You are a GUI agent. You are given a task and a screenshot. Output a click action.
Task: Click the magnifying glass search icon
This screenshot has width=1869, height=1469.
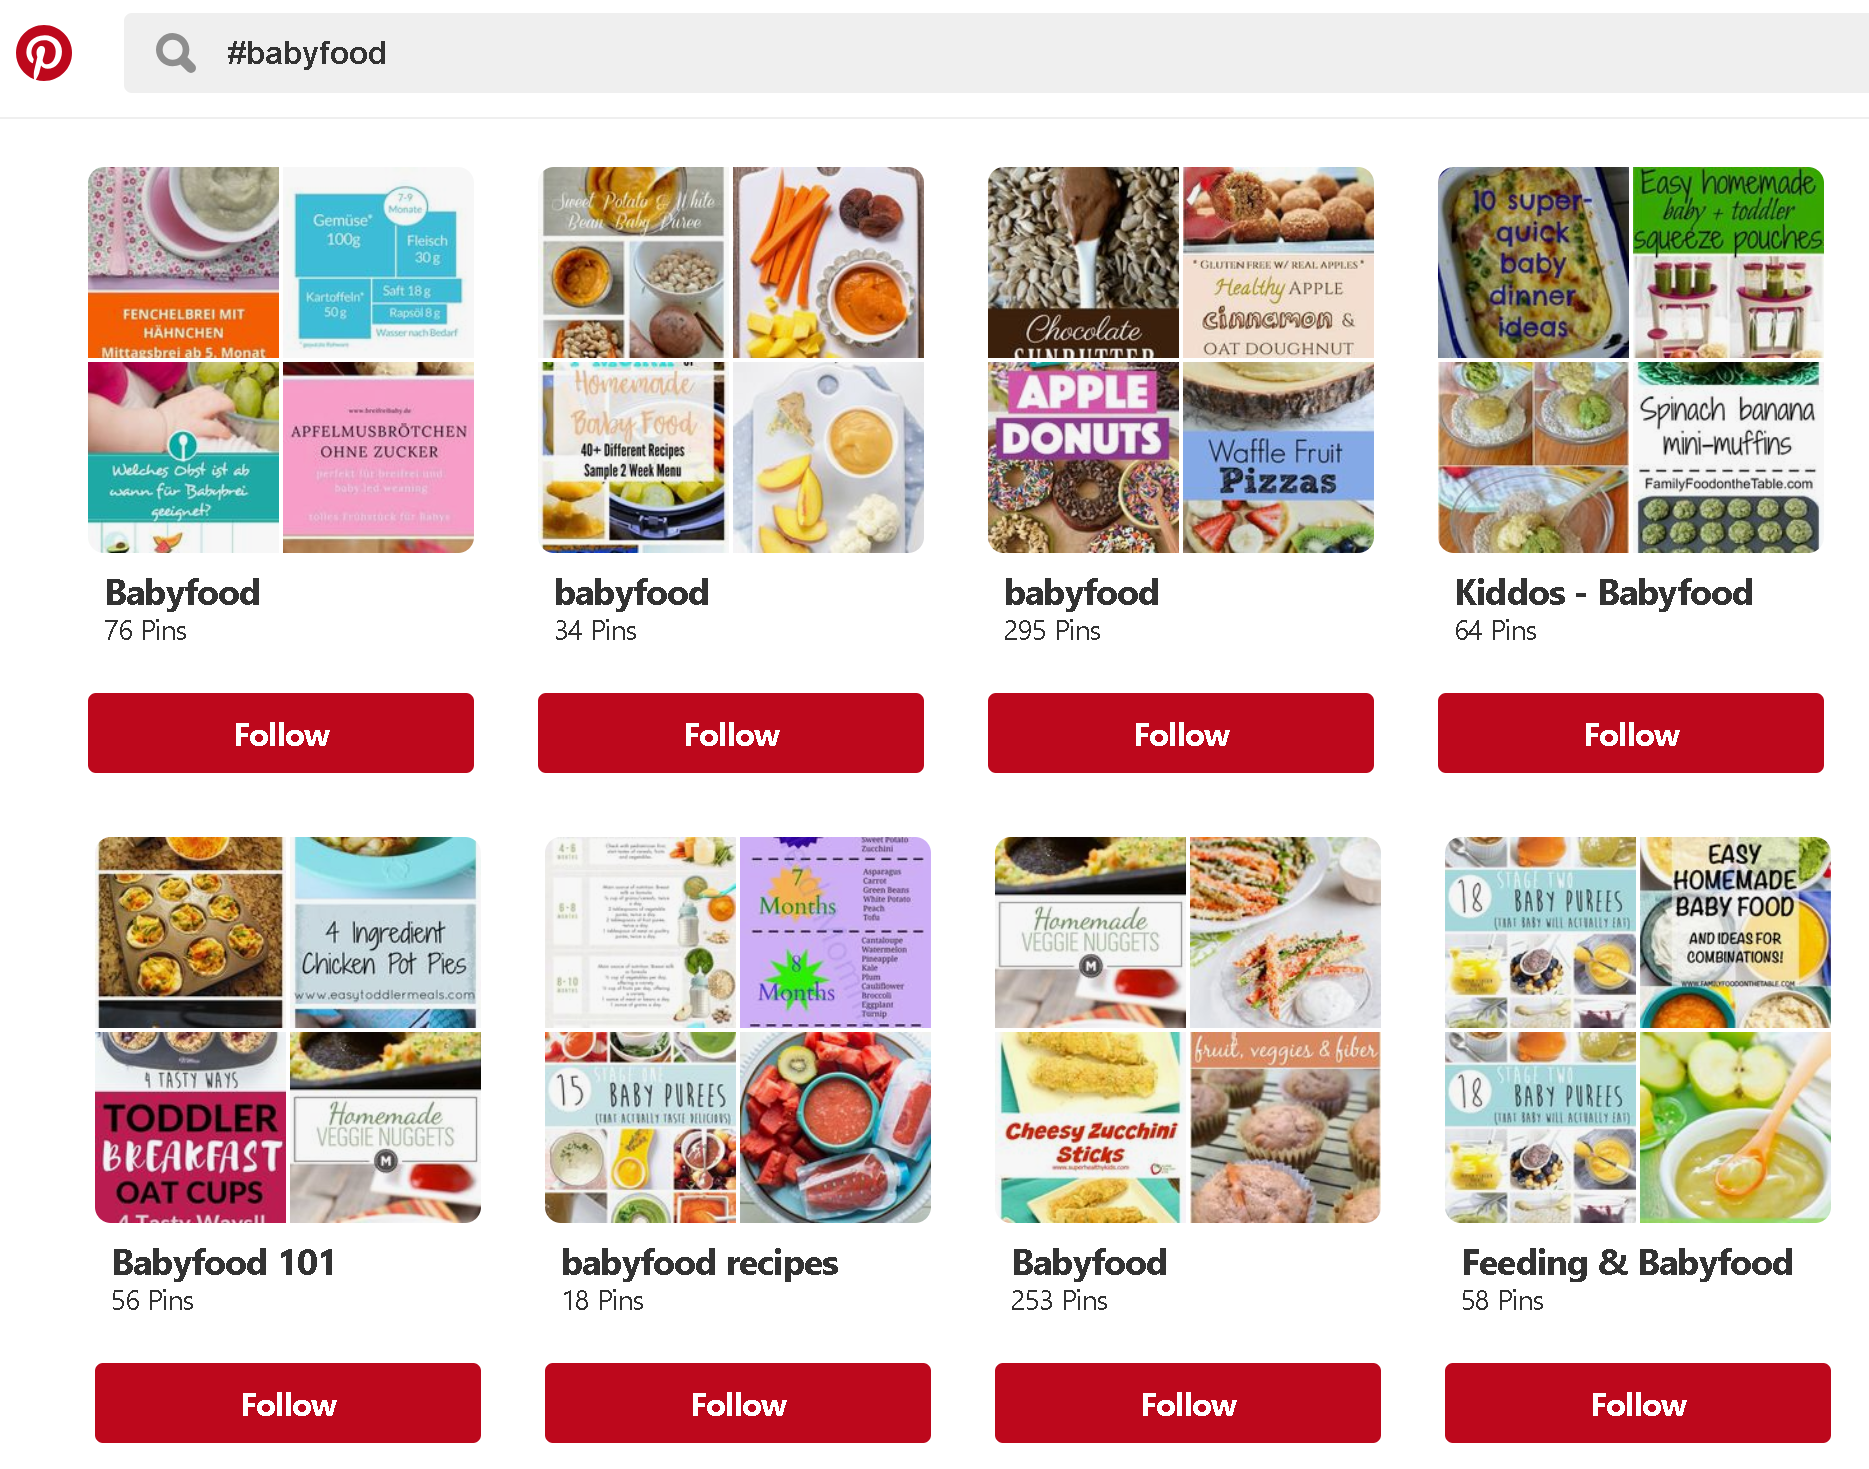pyautogui.click(x=176, y=53)
